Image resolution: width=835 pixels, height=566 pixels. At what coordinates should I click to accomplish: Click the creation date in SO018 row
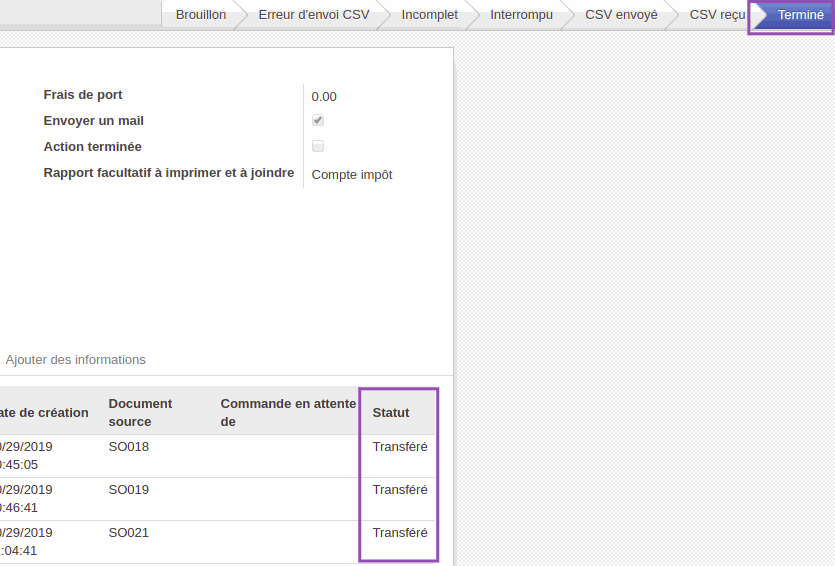coord(26,456)
